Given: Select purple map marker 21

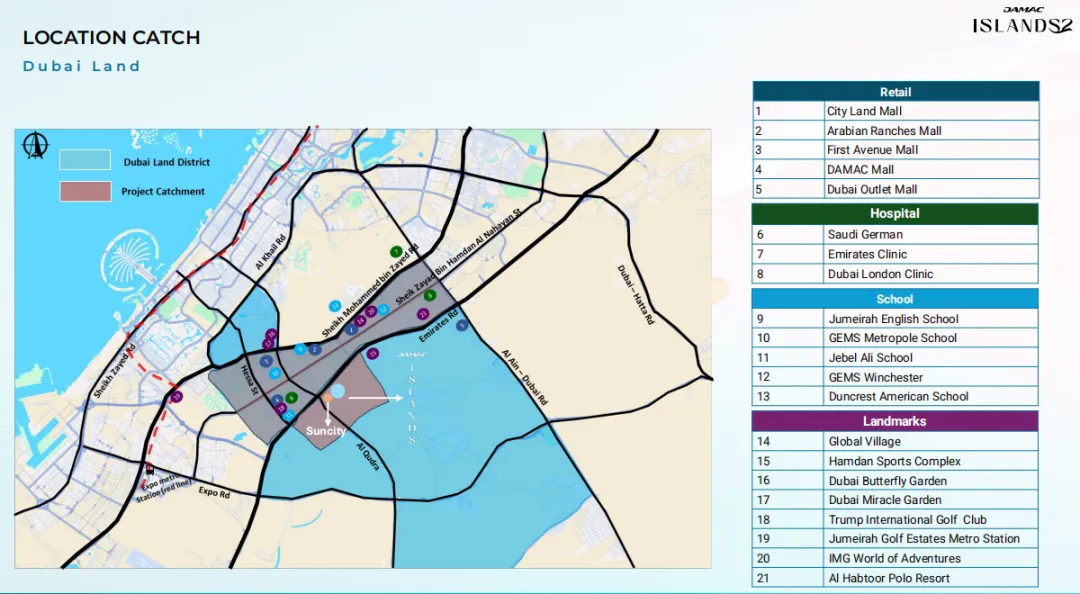Looking at the screenshot, I should 423,314.
